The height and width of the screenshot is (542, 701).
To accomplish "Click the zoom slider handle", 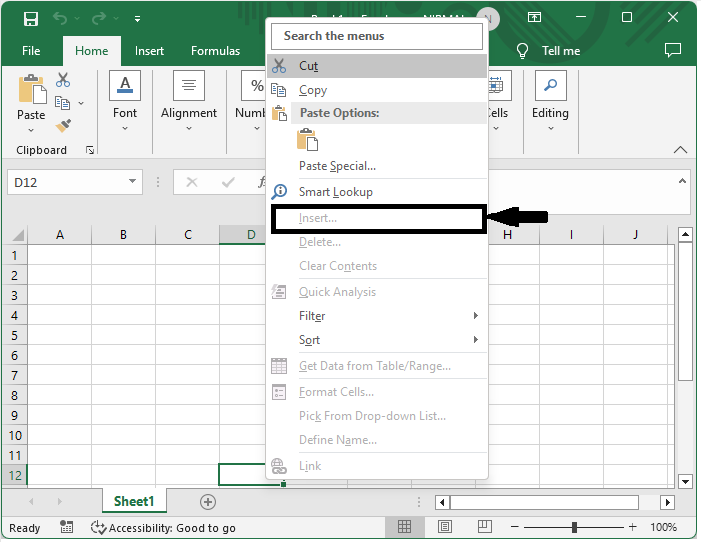I will click(x=574, y=527).
